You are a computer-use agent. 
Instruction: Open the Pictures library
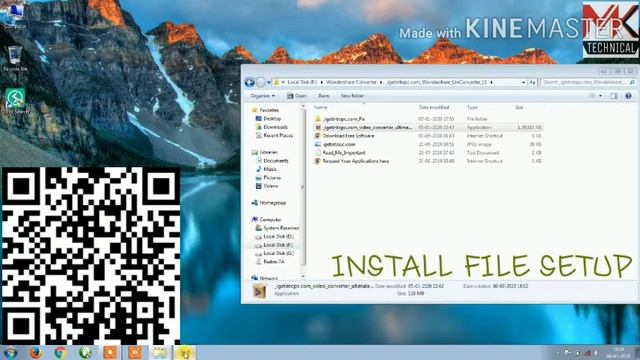coord(272,178)
